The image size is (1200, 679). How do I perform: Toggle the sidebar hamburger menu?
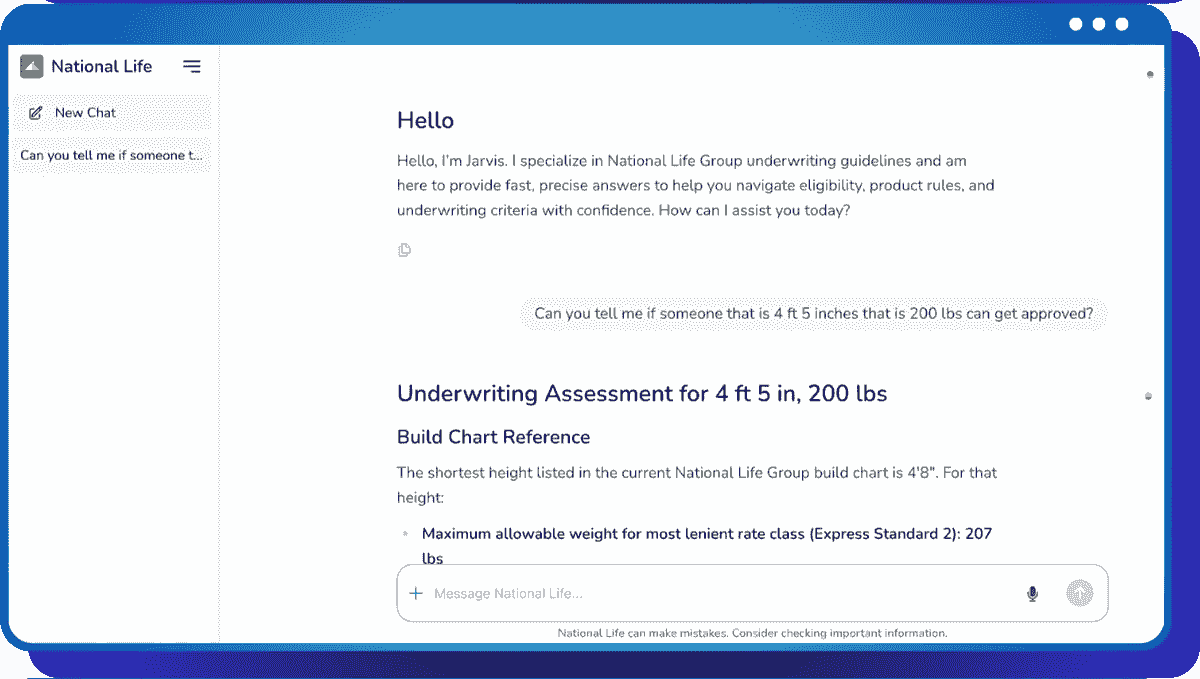click(x=192, y=66)
